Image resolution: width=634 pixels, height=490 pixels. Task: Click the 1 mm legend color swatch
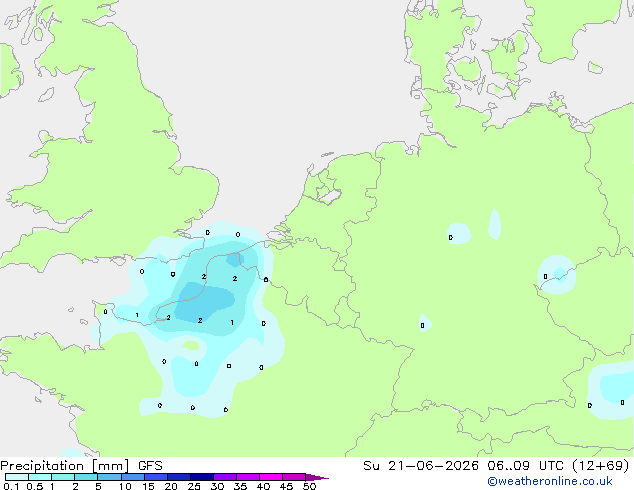click(63, 477)
